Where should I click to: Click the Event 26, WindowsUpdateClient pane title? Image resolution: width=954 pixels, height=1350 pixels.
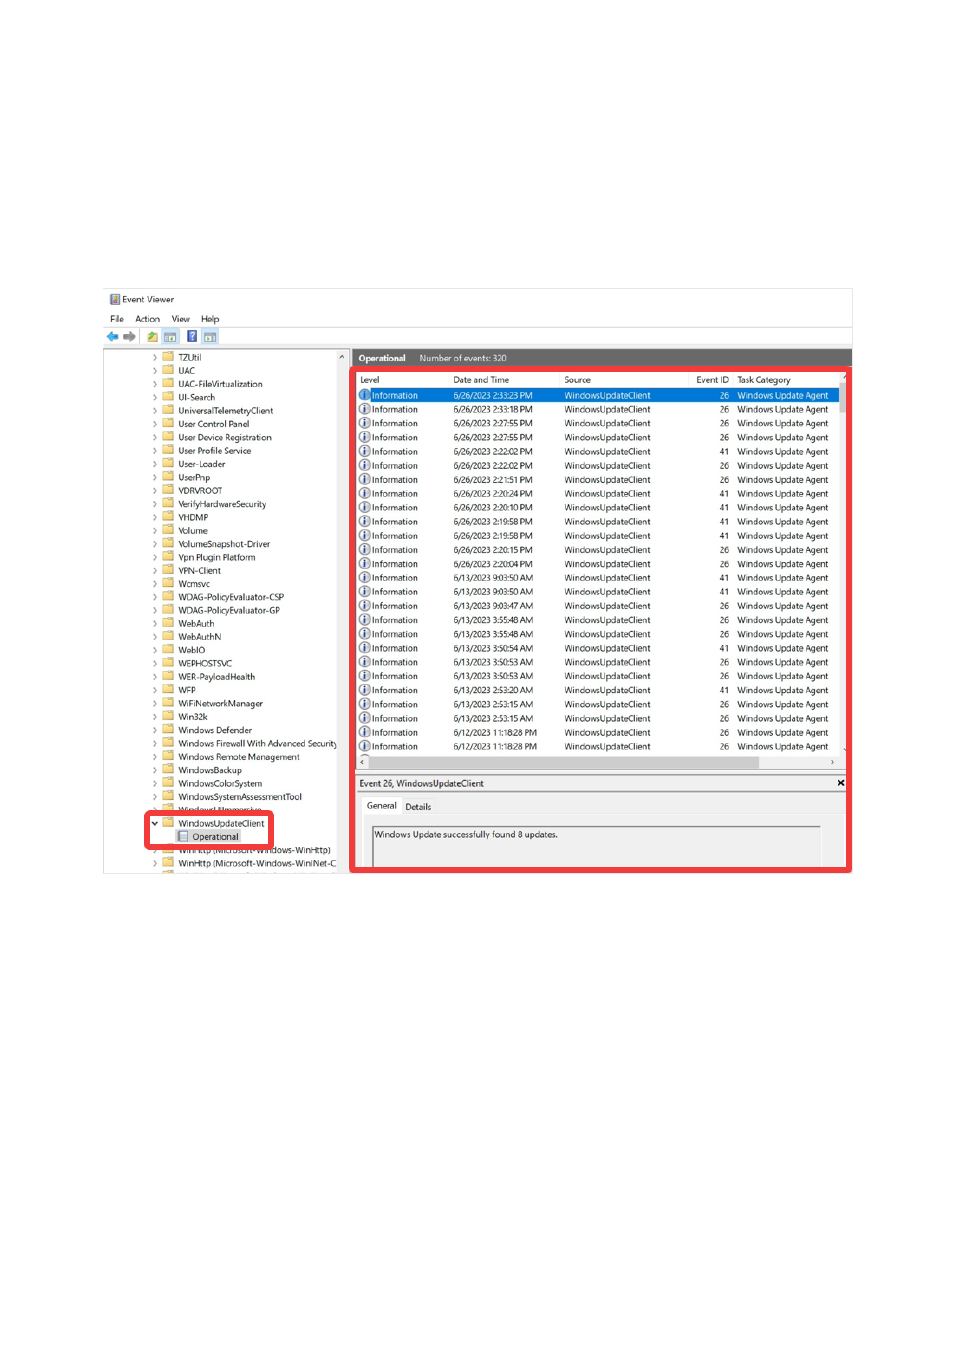click(x=421, y=784)
